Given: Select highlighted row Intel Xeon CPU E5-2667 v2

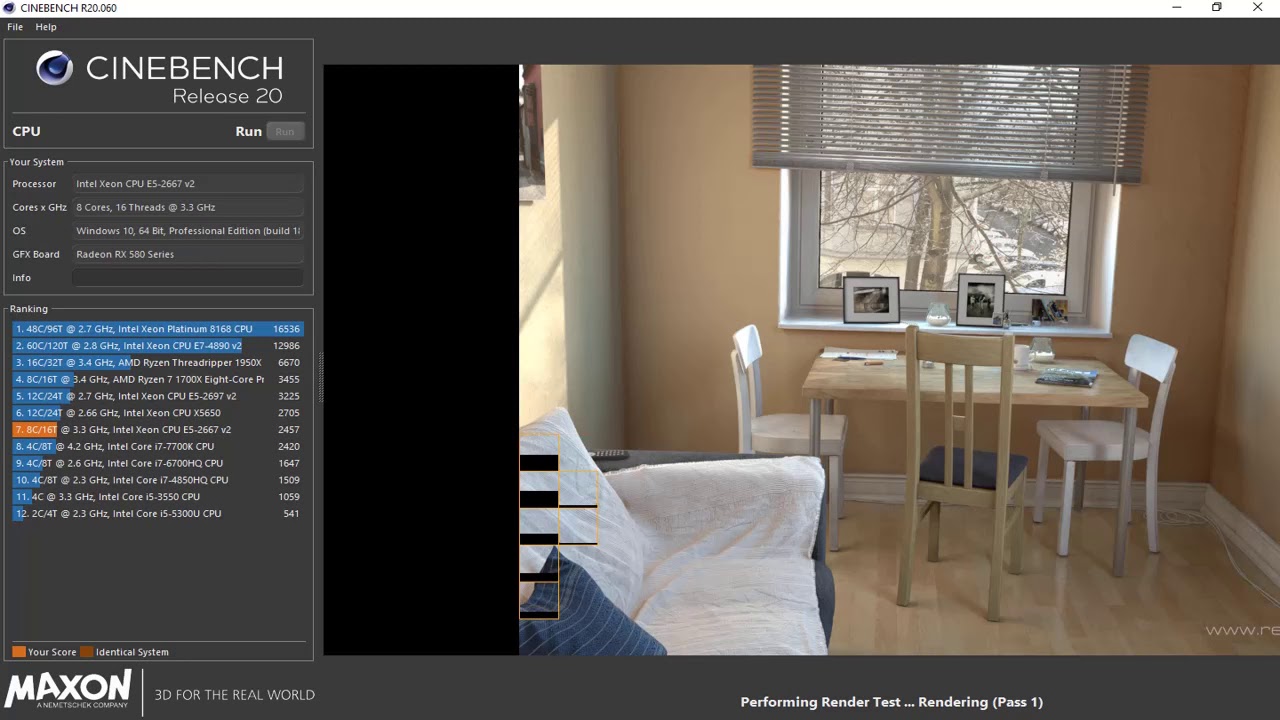Looking at the screenshot, I should click(x=157, y=430).
